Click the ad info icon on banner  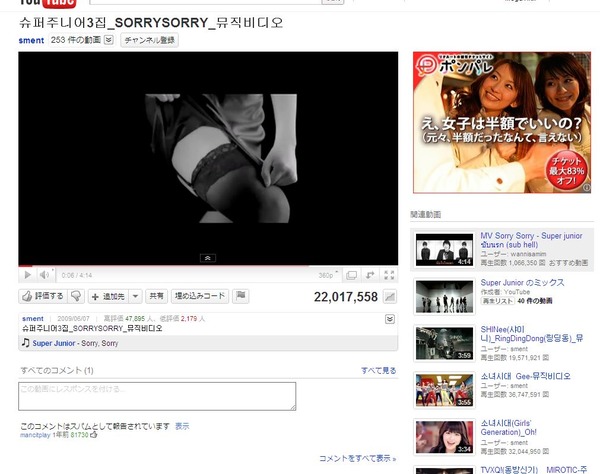[x=586, y=188]
